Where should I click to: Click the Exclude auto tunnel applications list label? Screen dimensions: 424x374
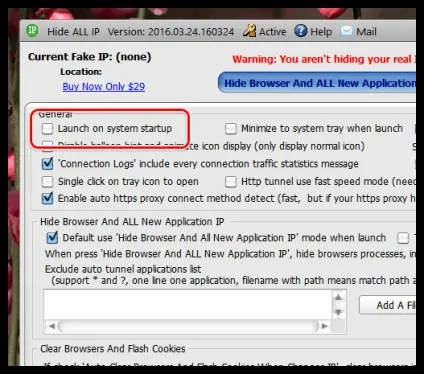tap(123, 269)
